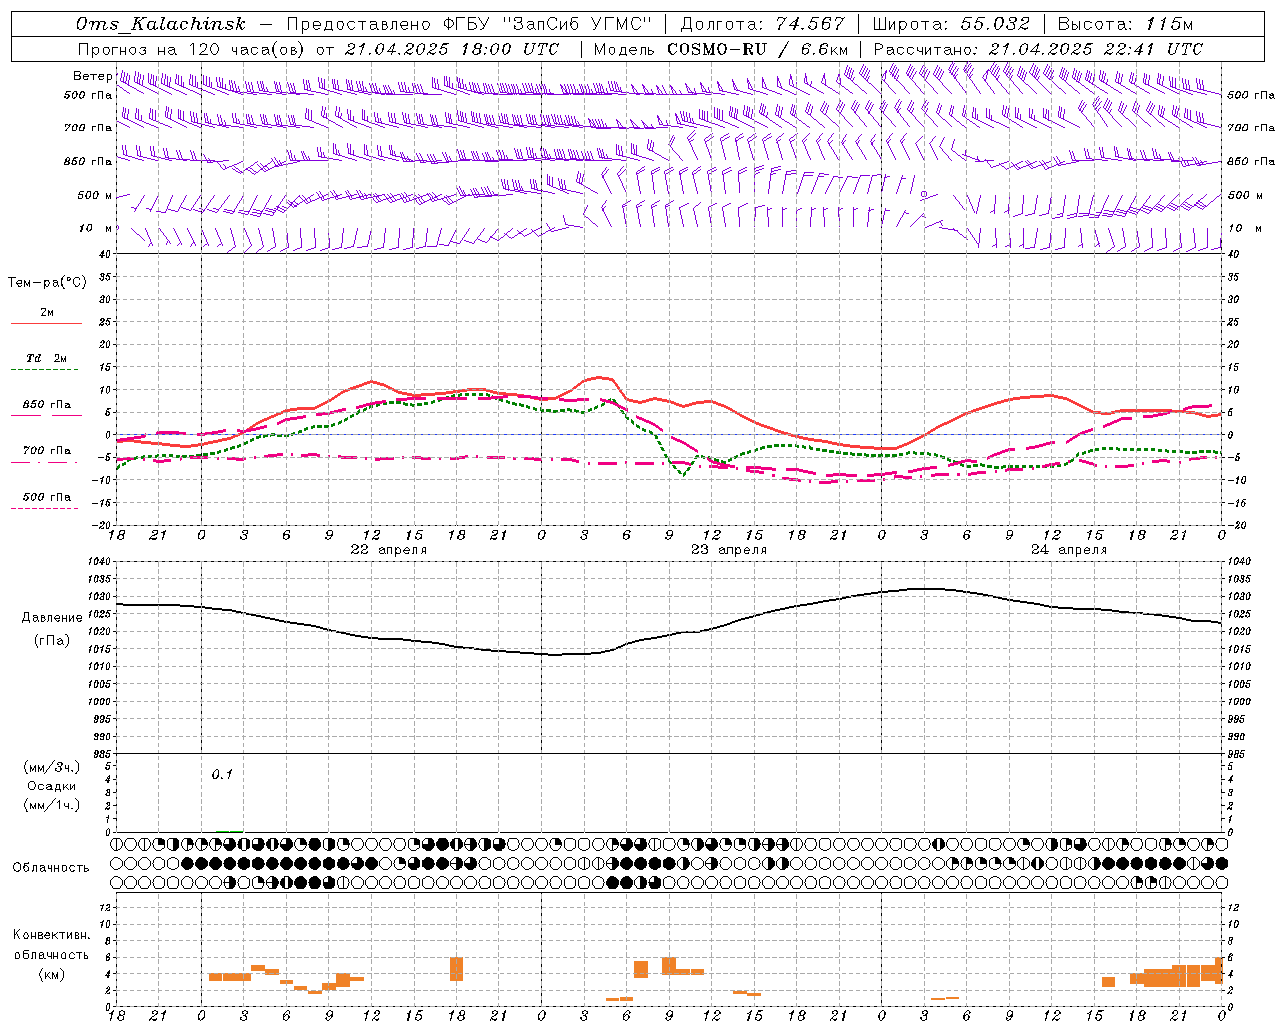Viewport: 1280px width, 1024px height.
Task: Select the Модель COSMO-RU / 6.6км text
Action: 721,49
